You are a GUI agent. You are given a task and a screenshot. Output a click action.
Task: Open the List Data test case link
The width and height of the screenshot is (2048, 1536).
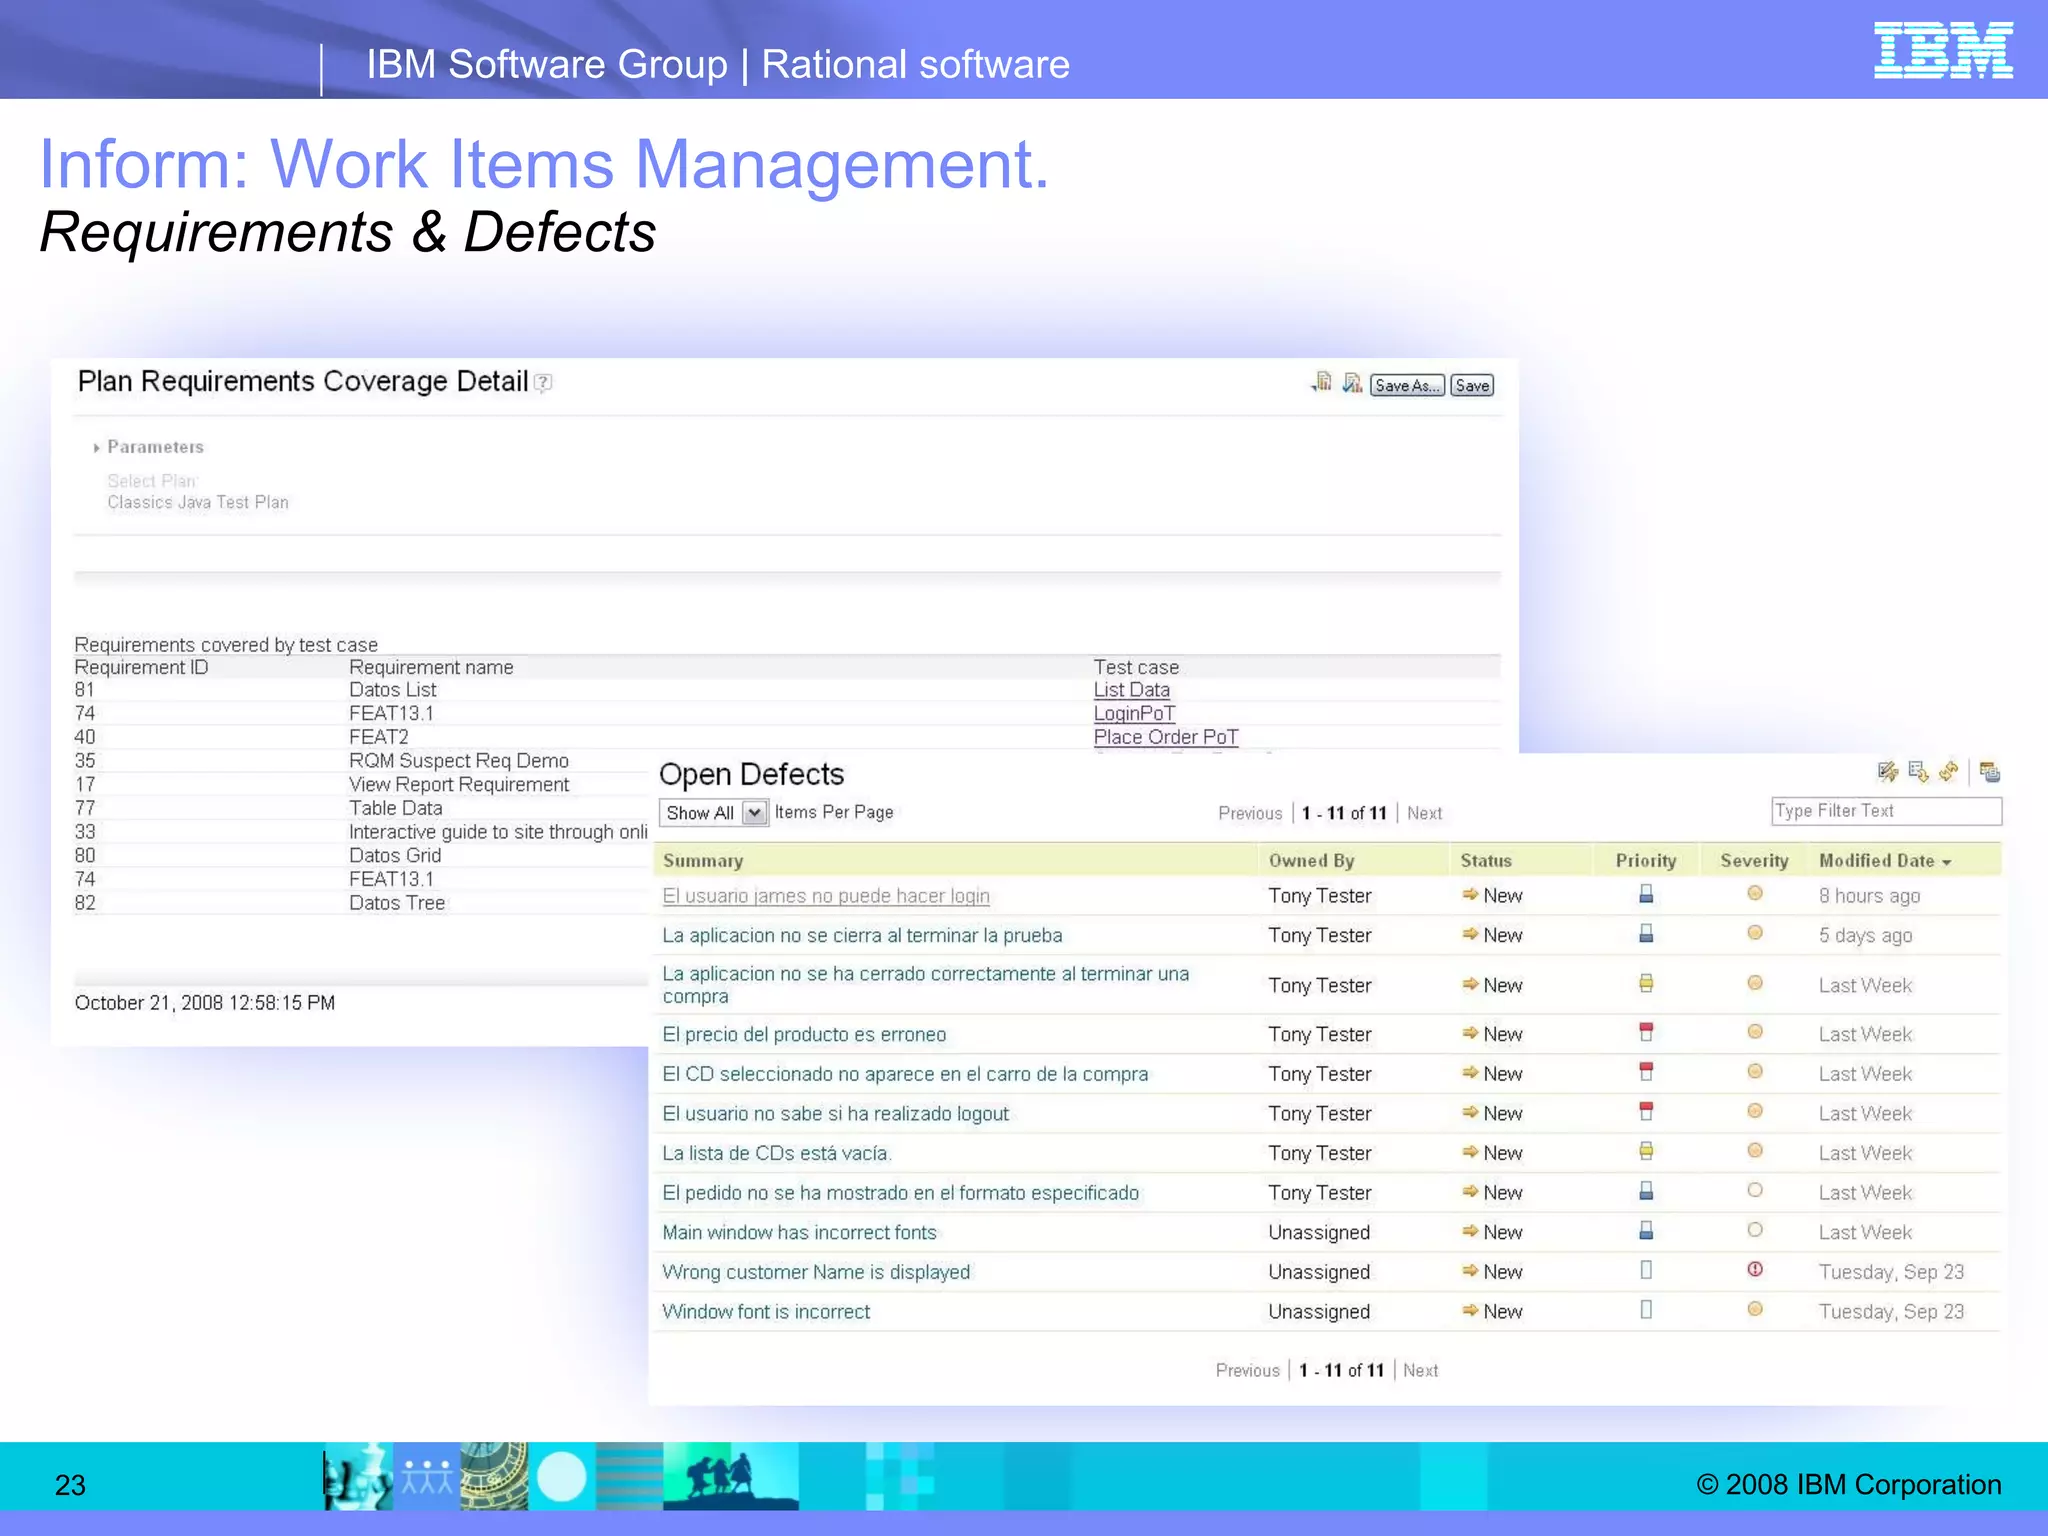tap(1131, 690)
